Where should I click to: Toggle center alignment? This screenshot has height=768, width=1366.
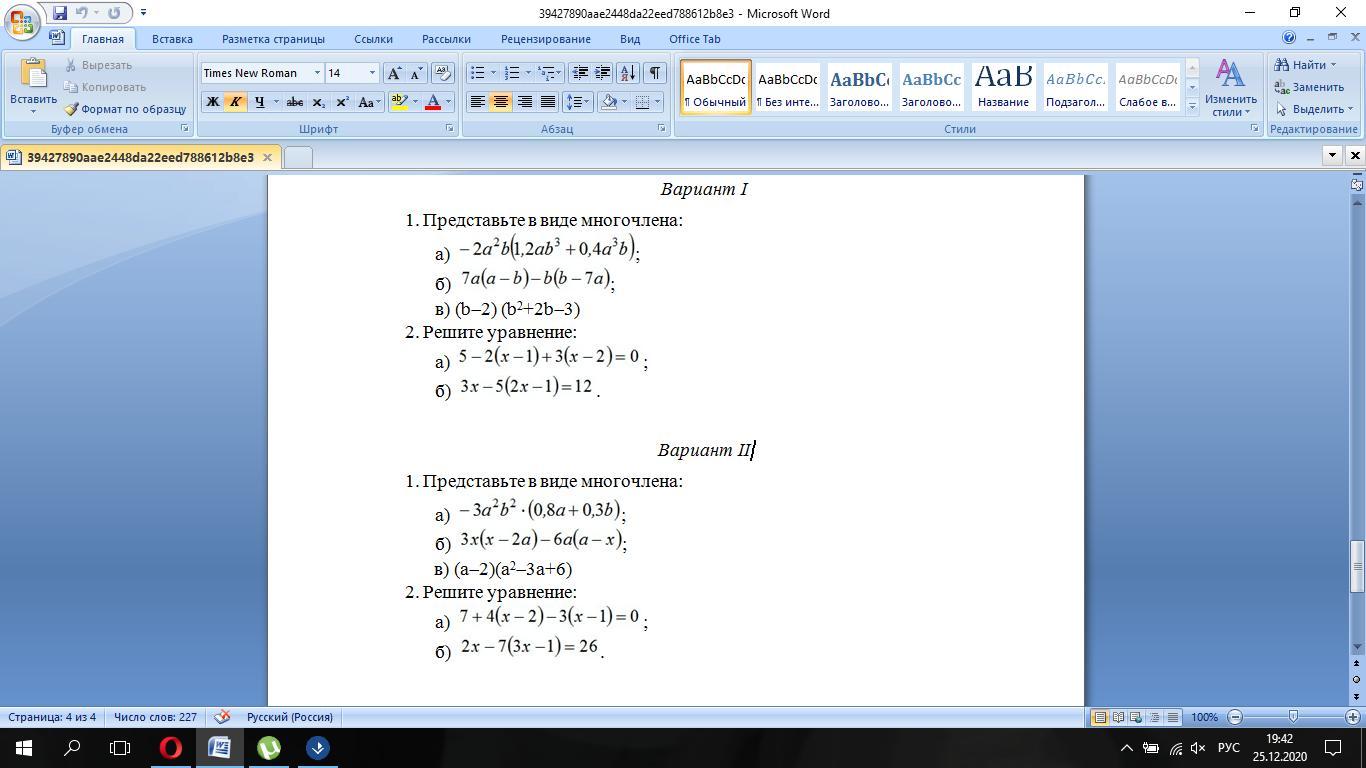click(501, 102)
